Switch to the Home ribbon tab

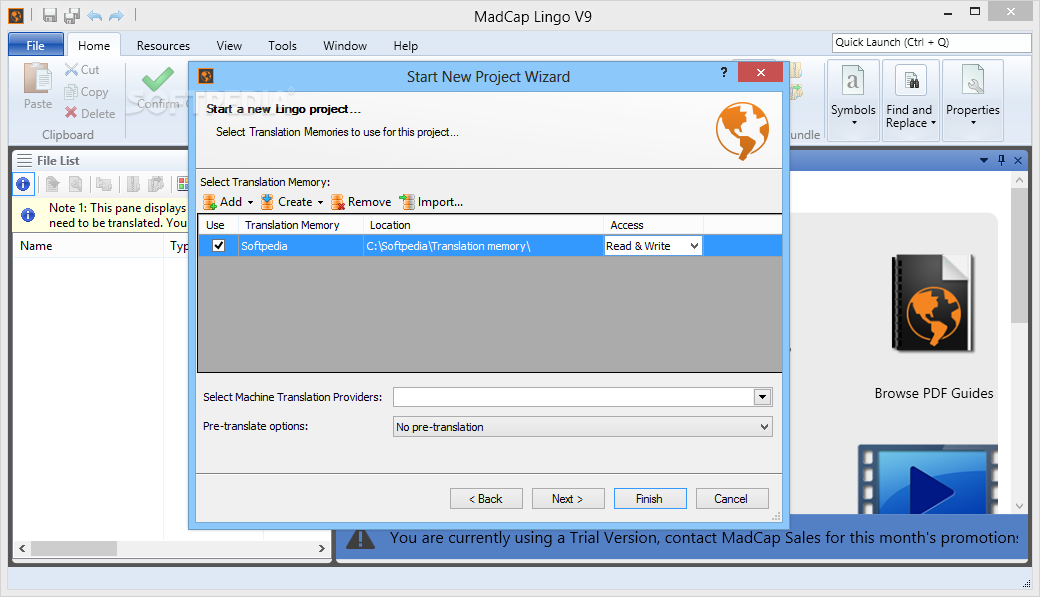click(94, 45)
